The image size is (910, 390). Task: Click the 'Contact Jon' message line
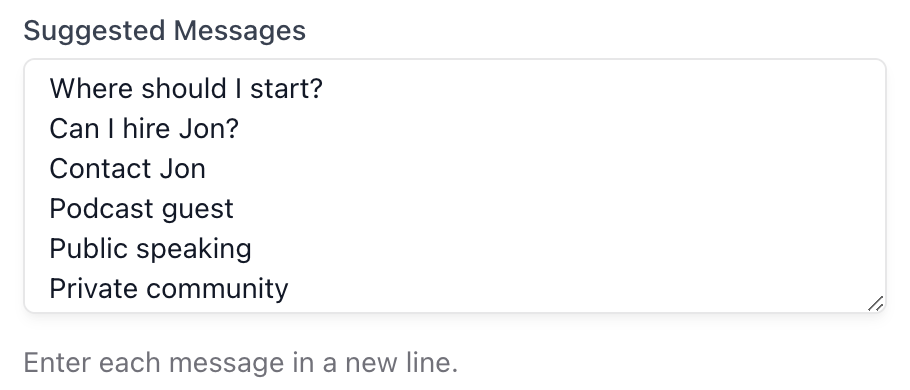127,169
